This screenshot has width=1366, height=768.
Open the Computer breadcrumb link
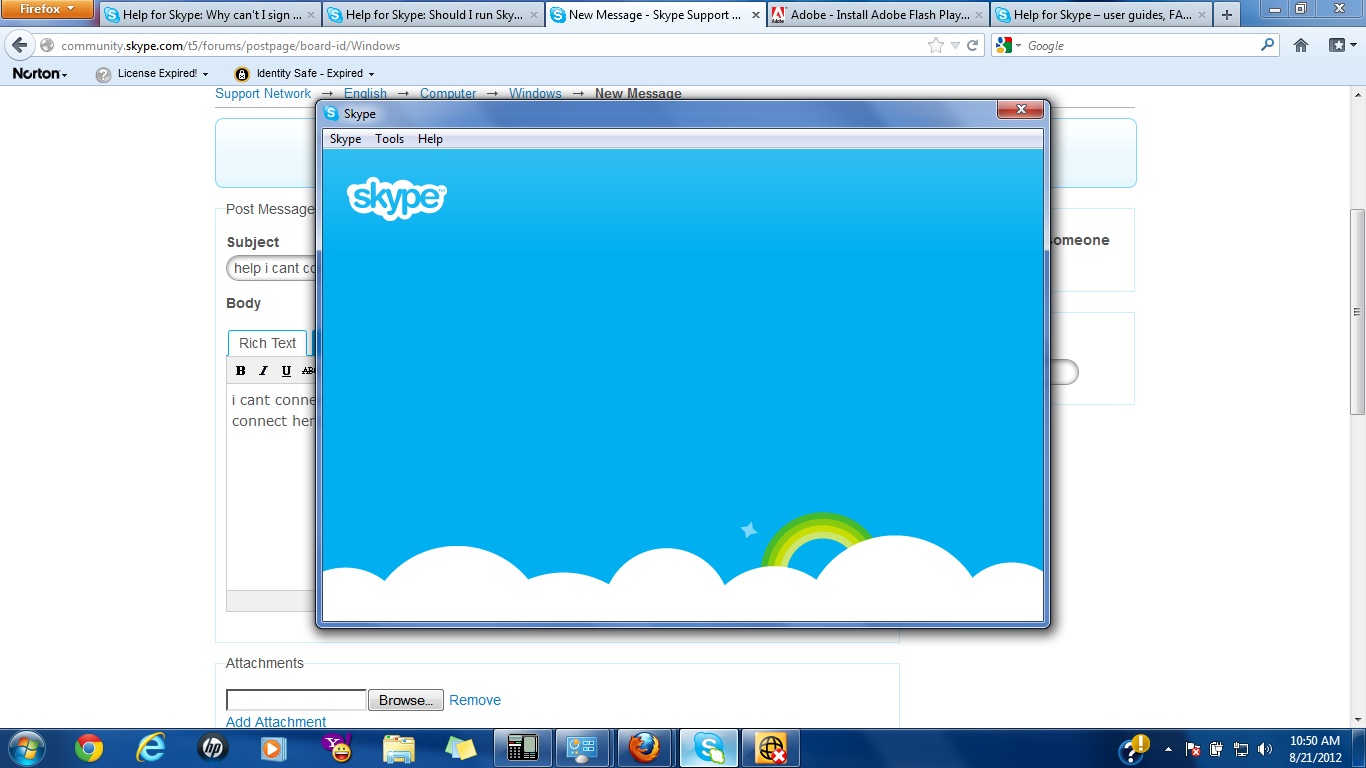(448, 93)
